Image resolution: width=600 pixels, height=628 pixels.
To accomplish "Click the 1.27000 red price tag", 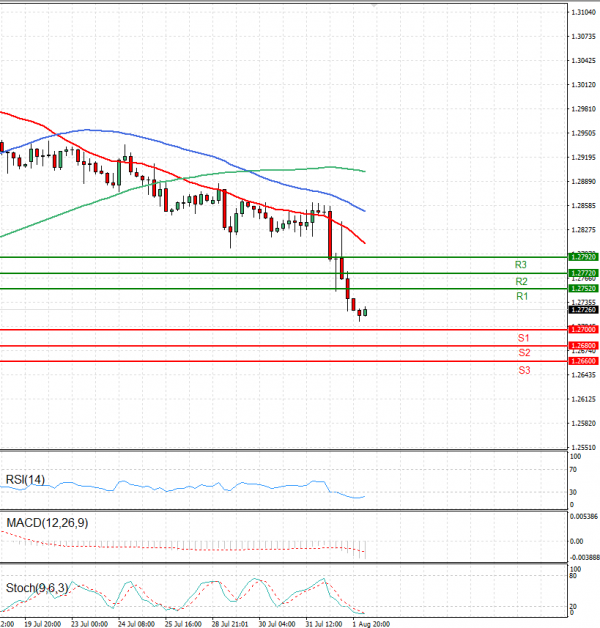I will point(583,329).
